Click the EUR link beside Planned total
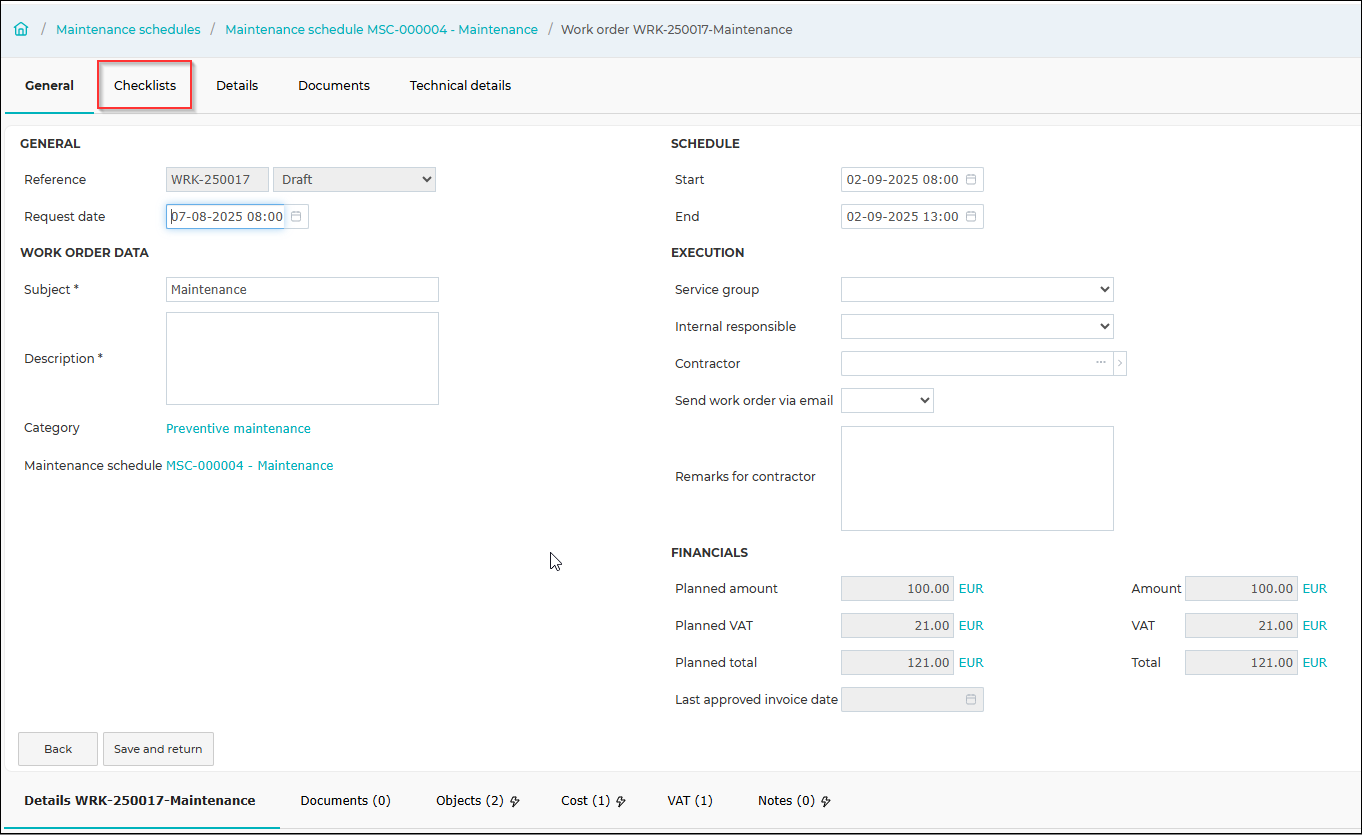1362x835 pixels. point(971,663)
